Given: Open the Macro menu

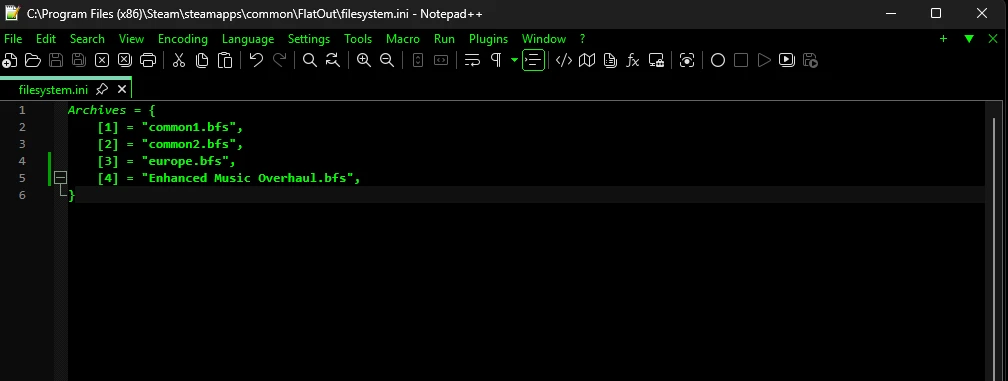Looking at the screenshot, I should (402, 39).
